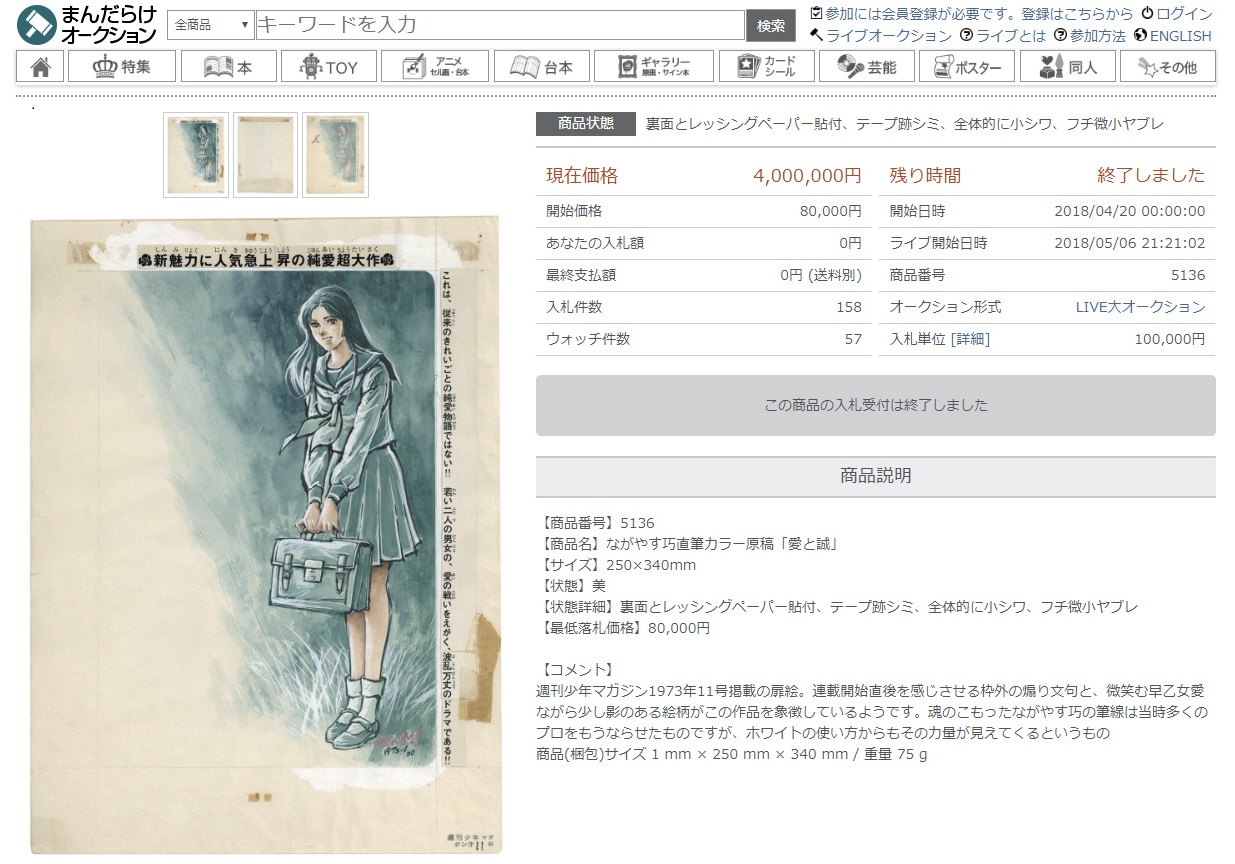Open the 同人 category
The height and width of the screenshot is (864, 1235).
(1067, 67)
